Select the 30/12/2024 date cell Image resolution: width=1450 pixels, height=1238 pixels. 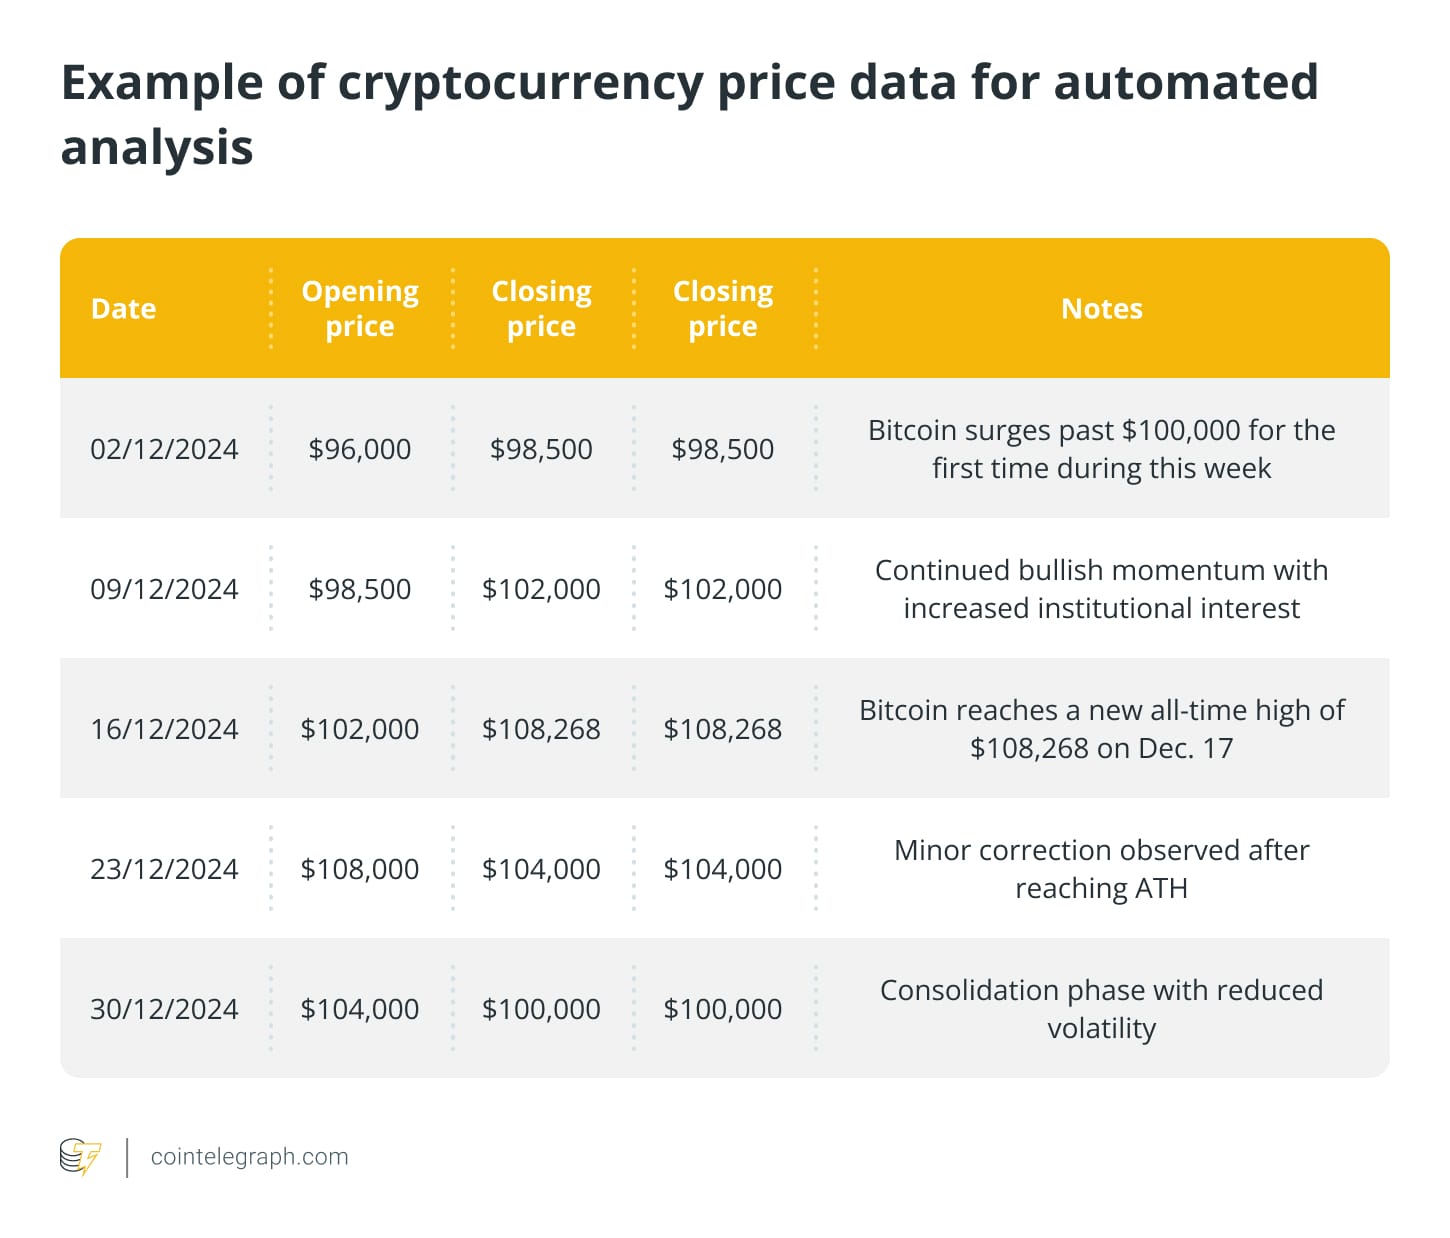[164, 1009]
